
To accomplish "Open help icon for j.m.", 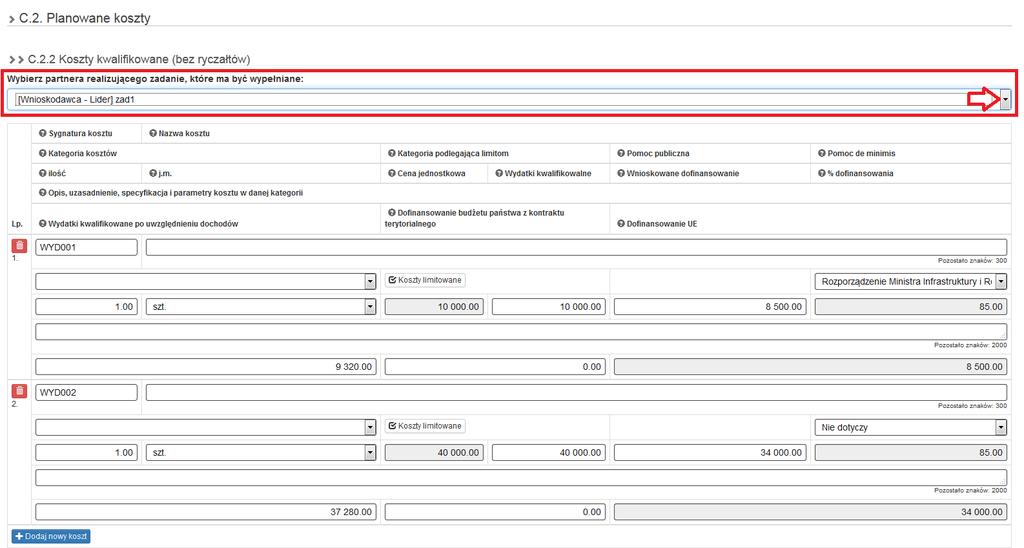I will (x=153, y=174).
